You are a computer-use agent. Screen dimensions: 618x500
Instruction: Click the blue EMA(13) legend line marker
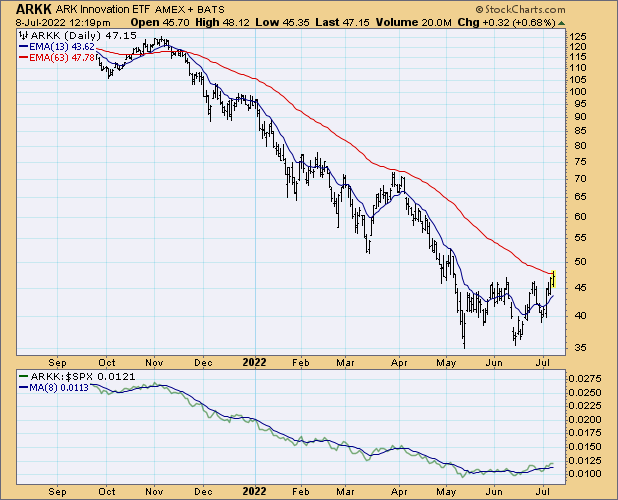click(24, 46)
